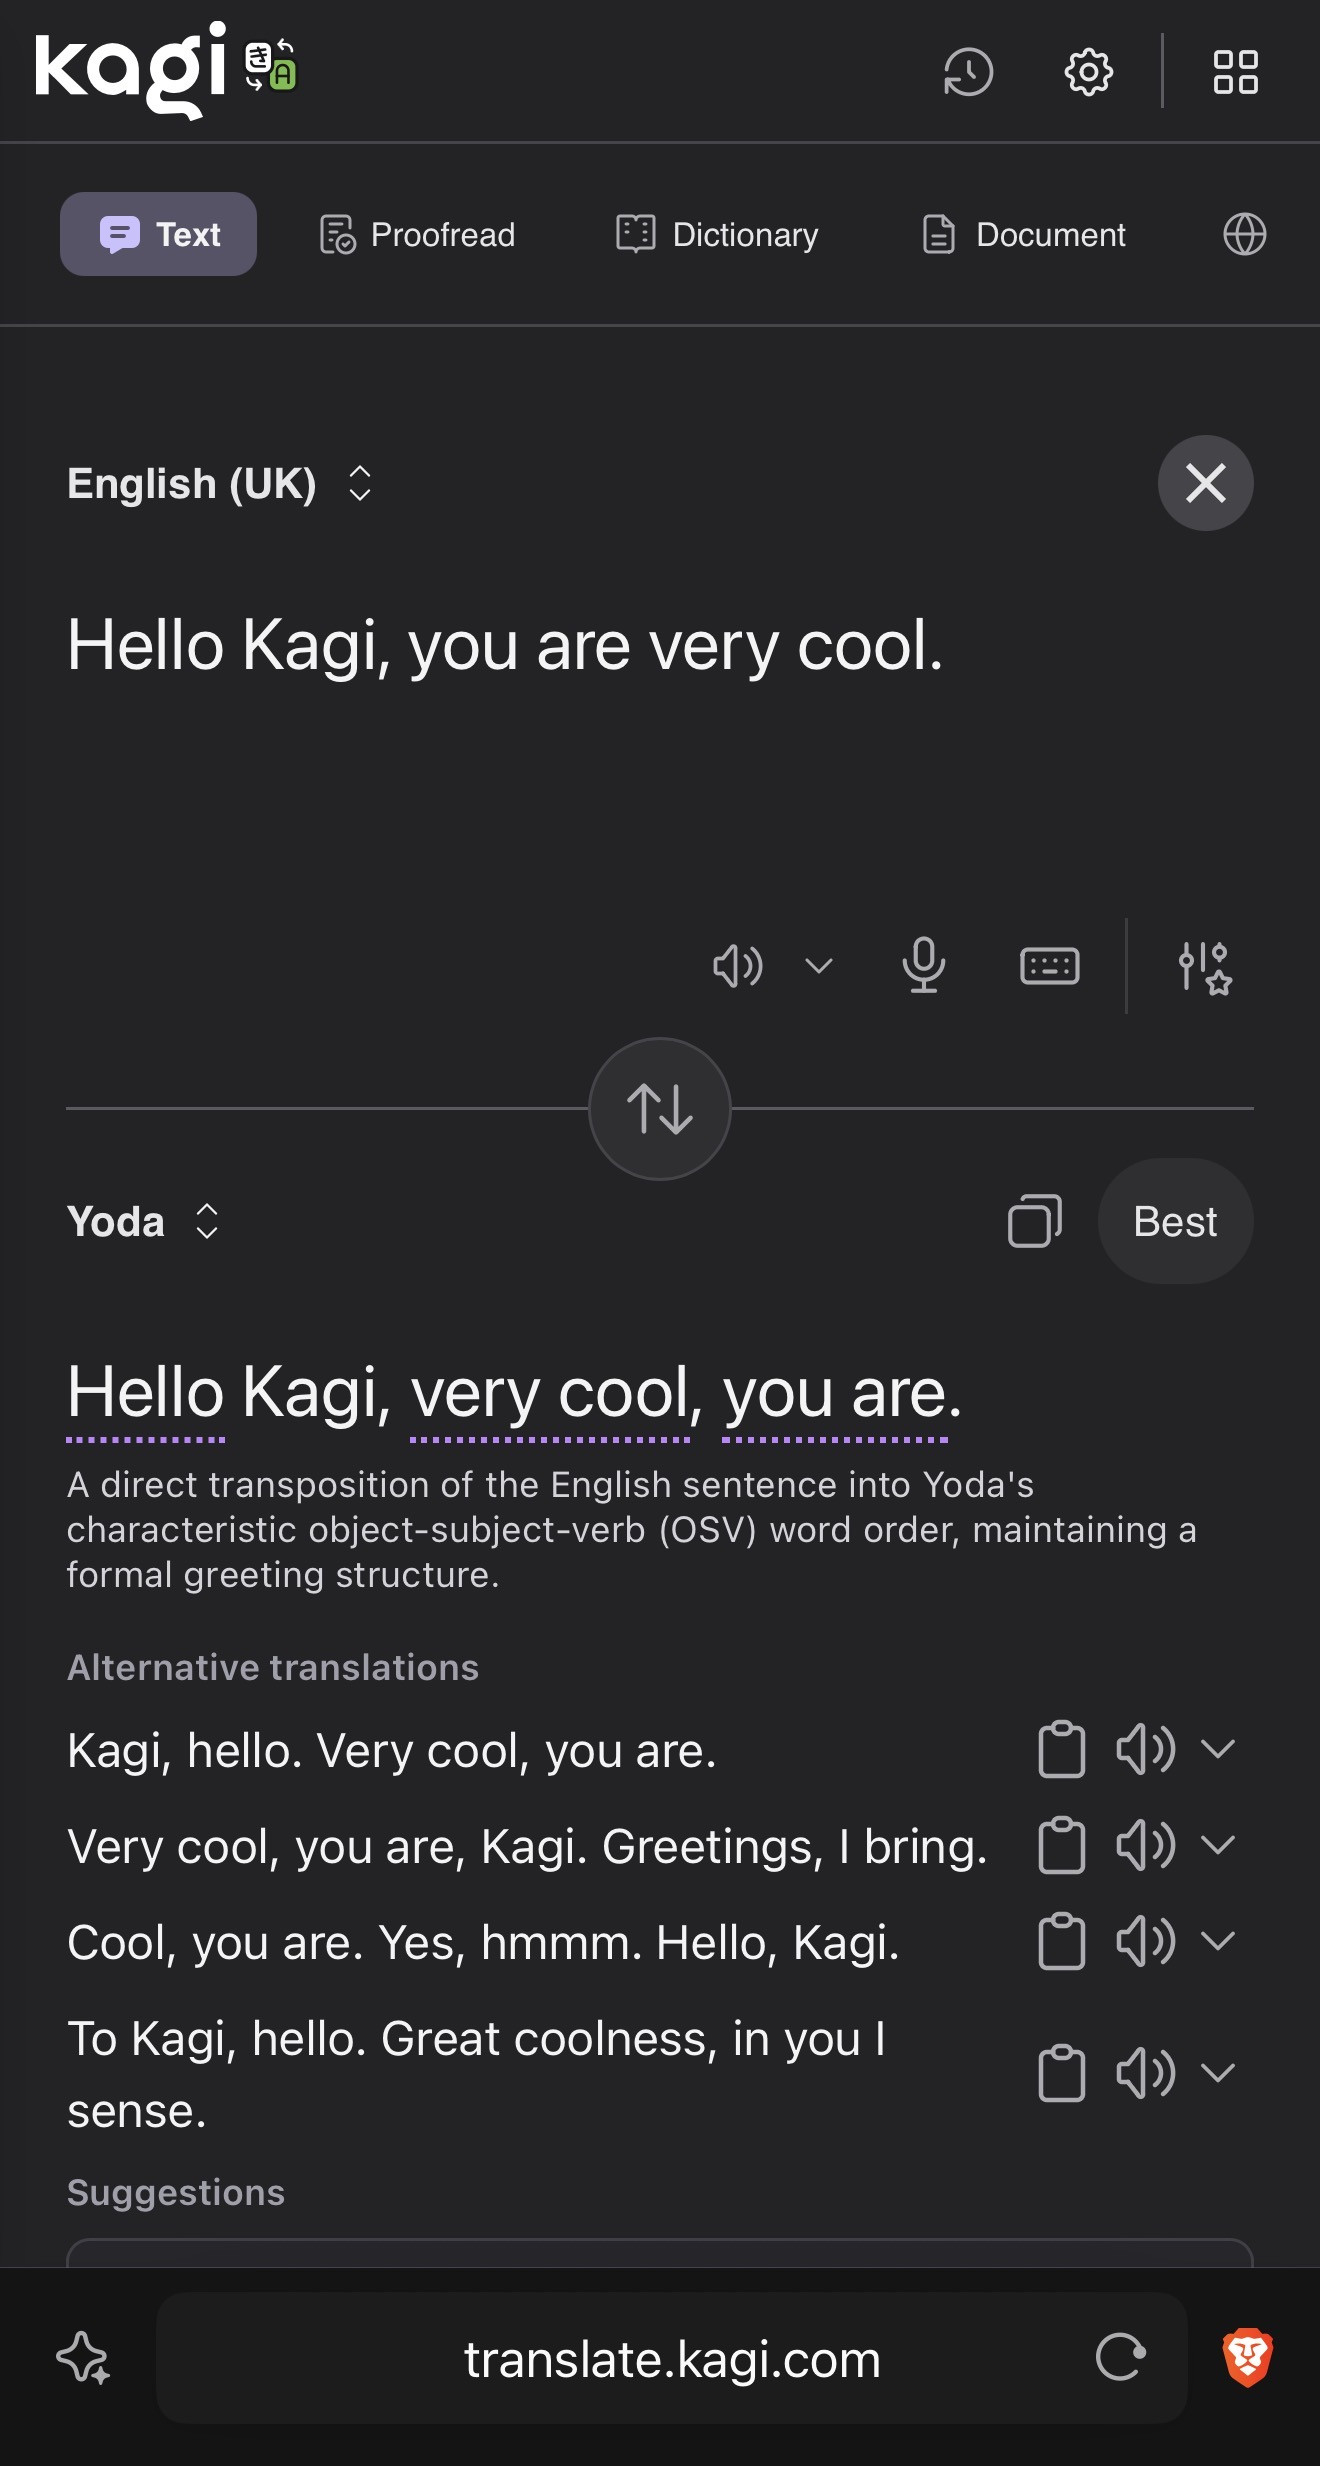This screenshot has height=2466, width=1320.
Task: Open translation history clock icon
Action: pyautogui.click(x=968, y=72)
